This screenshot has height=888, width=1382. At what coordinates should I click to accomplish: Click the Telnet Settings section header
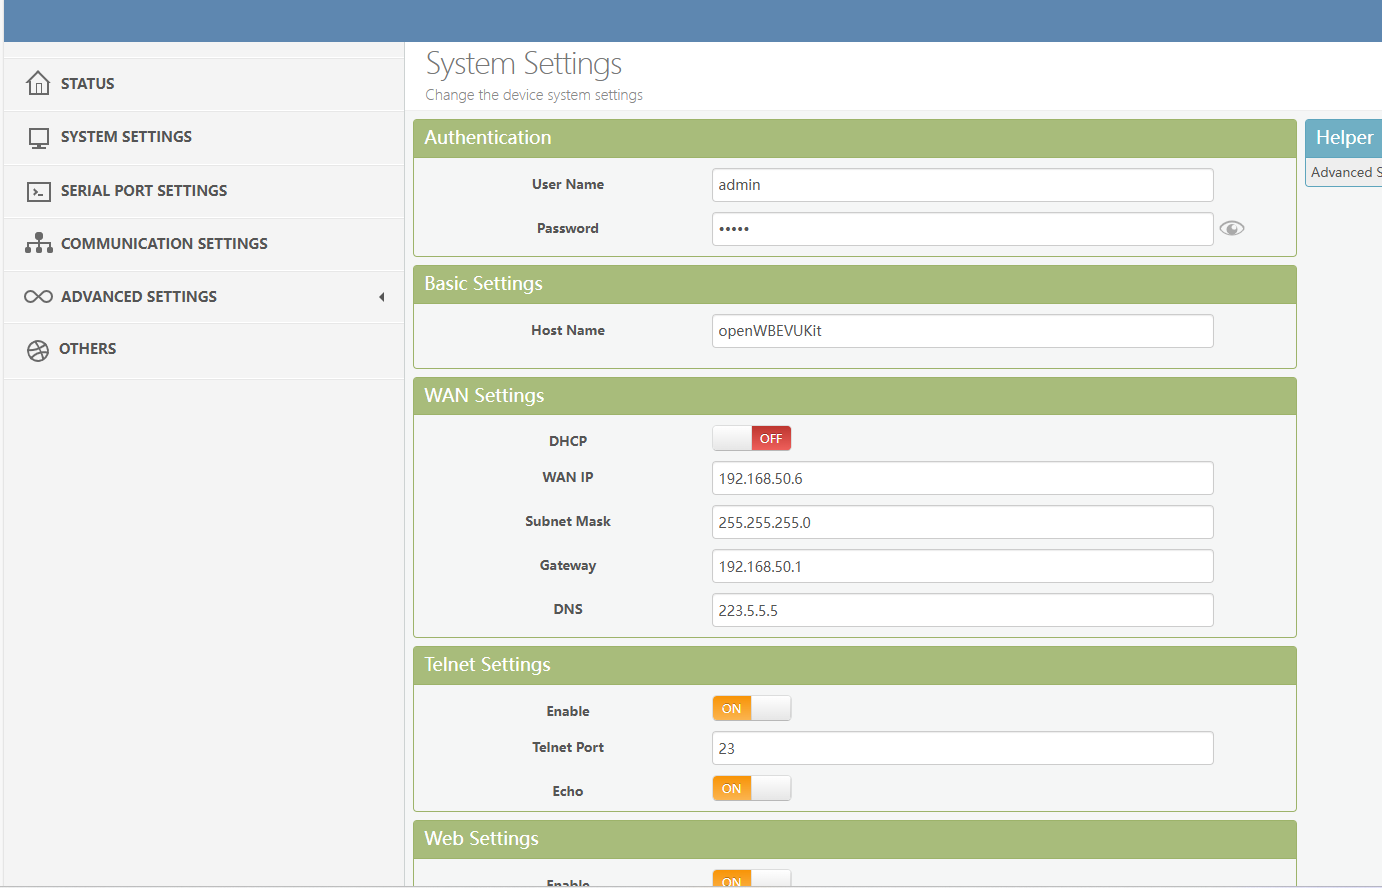855,665
